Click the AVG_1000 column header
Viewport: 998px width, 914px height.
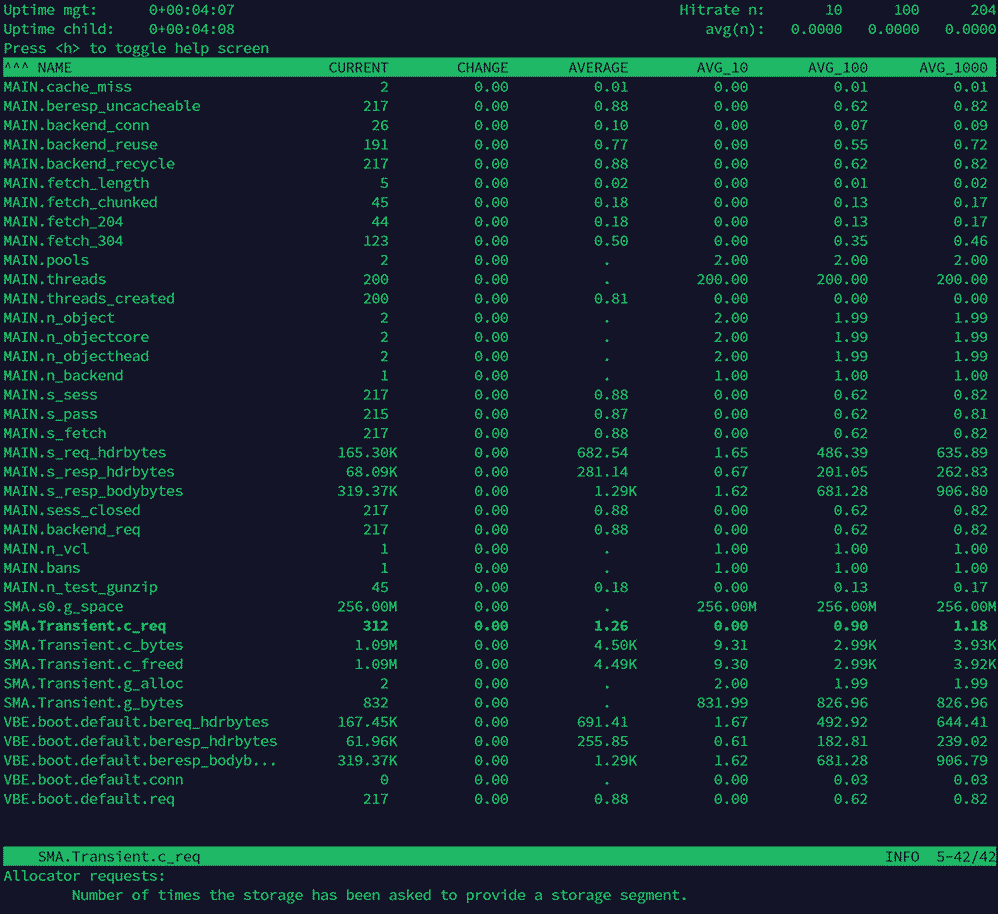[x=956, y=68]
